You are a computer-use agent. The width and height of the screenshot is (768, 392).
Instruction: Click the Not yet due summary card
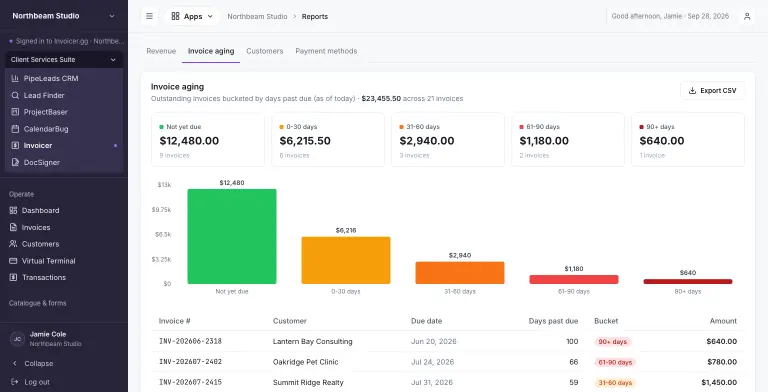pyautogui.click(x=208, y=140)
